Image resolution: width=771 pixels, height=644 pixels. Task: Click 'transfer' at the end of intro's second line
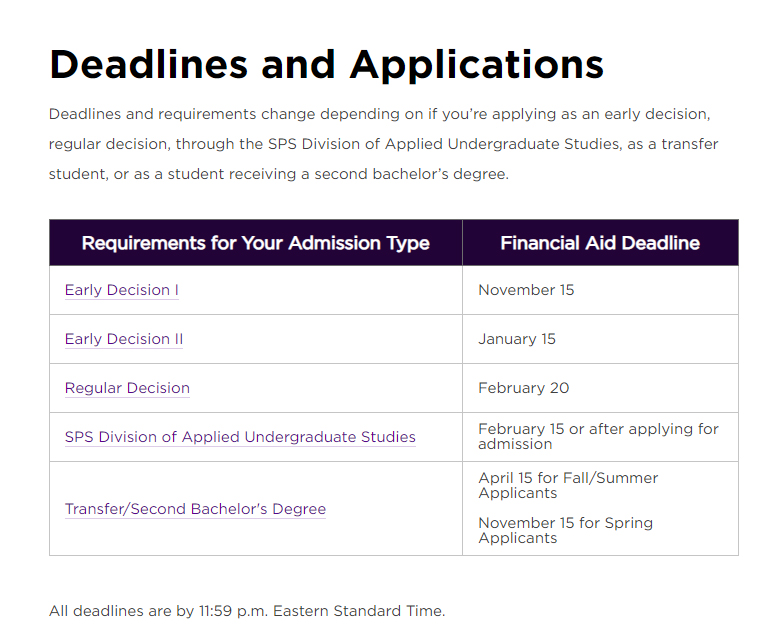click(690, 144)
